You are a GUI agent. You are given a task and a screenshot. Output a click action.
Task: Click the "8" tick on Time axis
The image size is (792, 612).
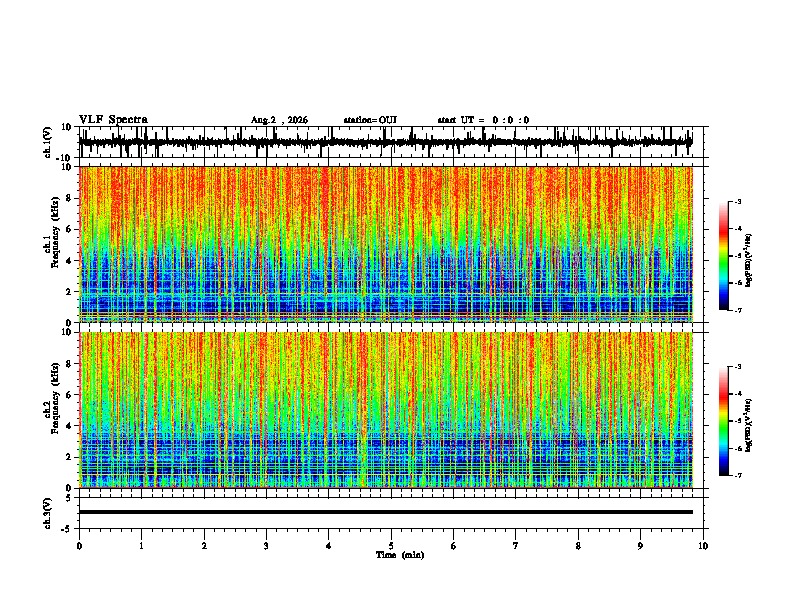578,546
